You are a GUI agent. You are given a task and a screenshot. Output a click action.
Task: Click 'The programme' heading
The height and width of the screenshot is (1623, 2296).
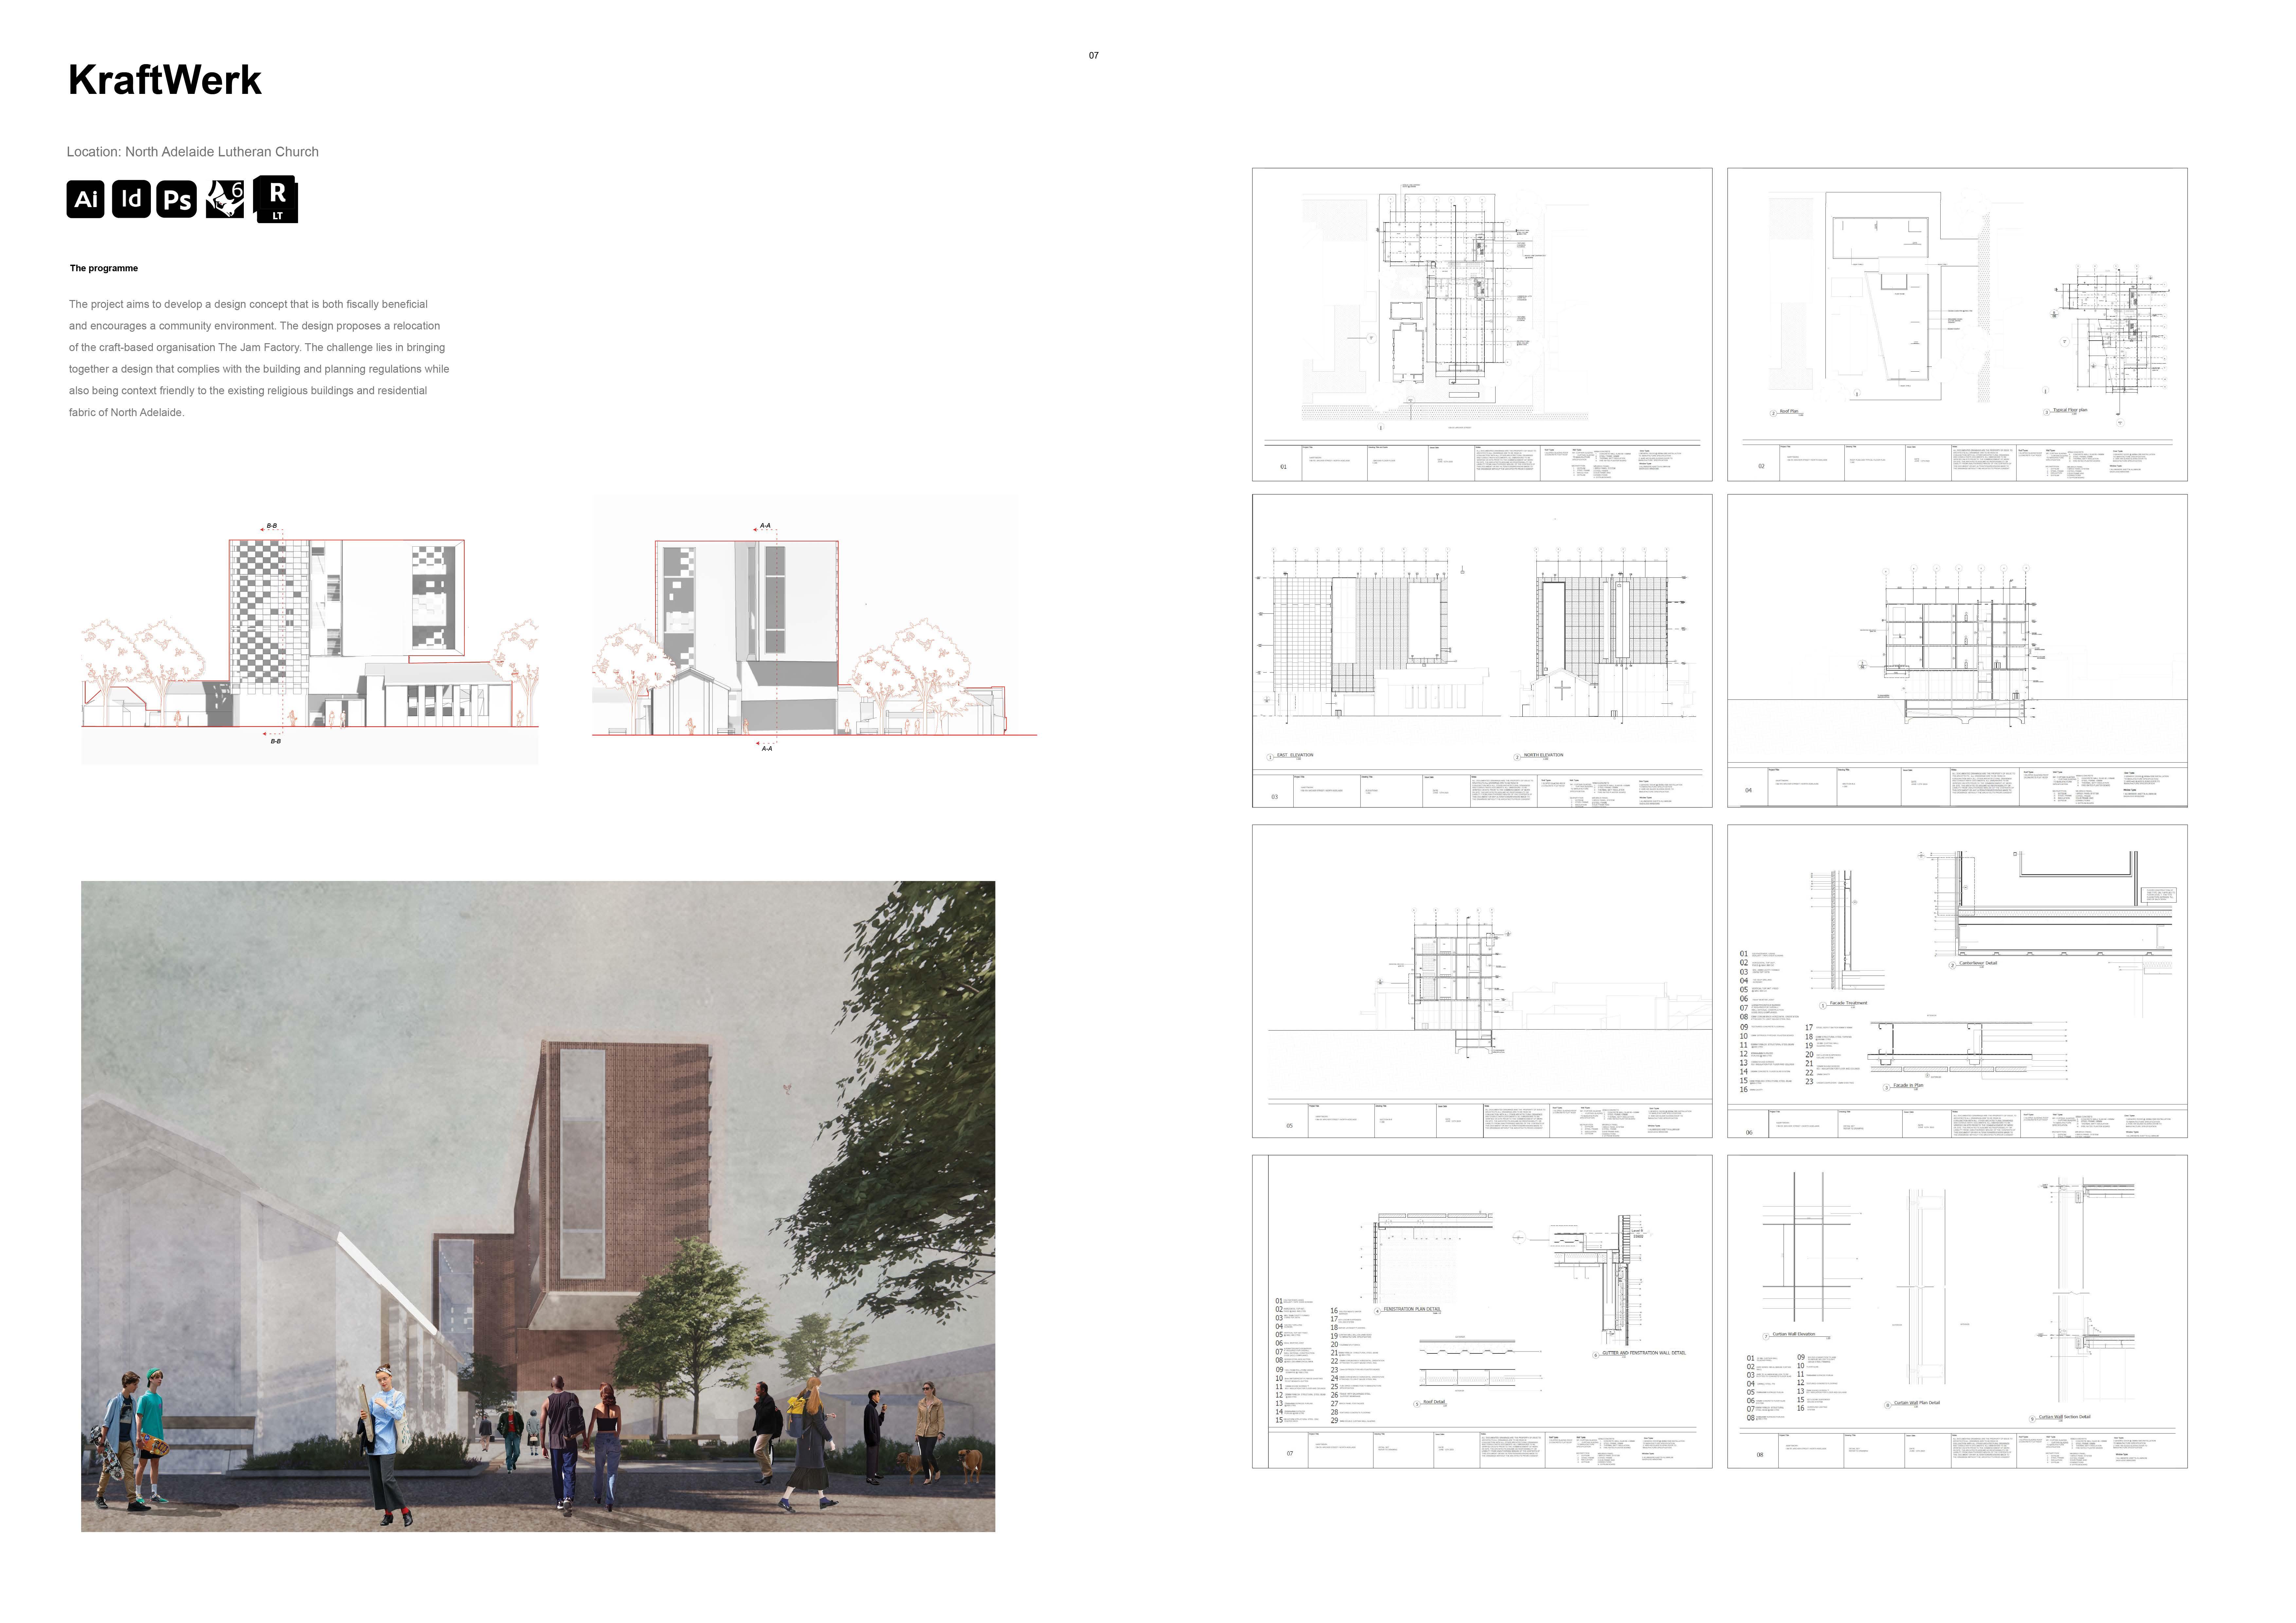pos(104,268)
